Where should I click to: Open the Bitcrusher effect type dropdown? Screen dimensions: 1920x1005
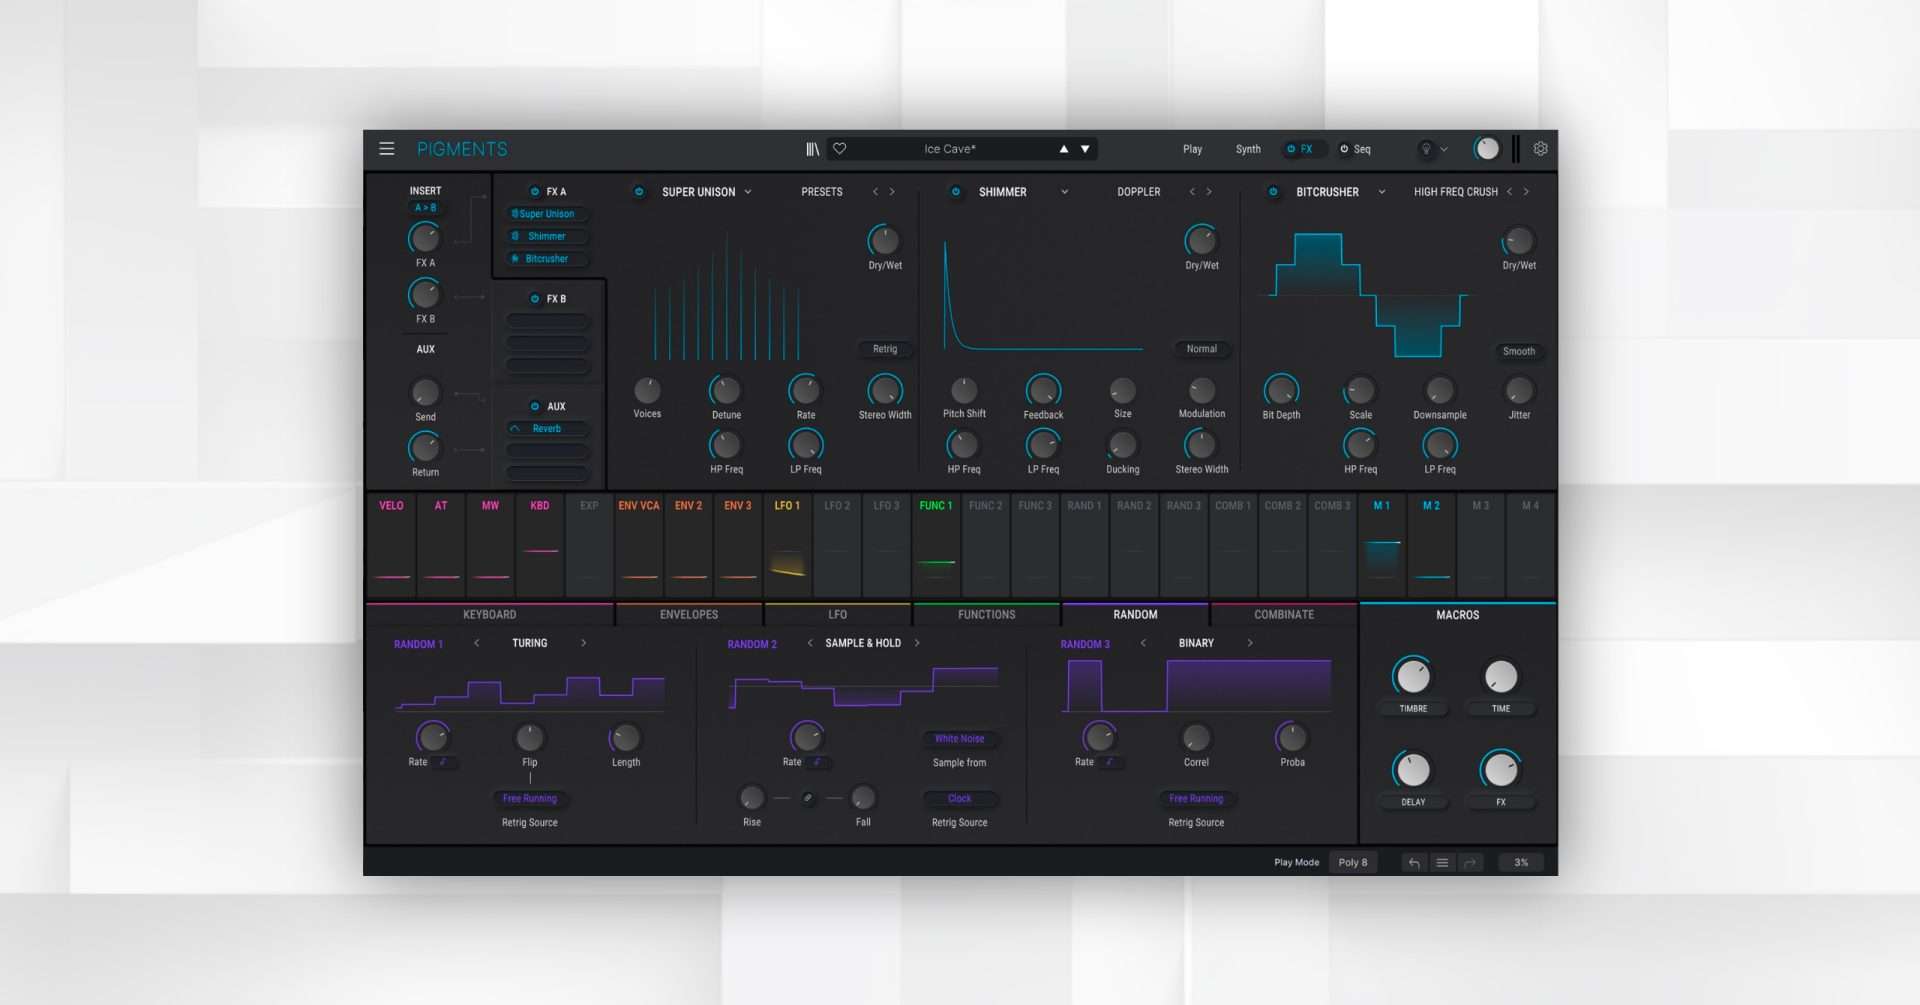1341,192
